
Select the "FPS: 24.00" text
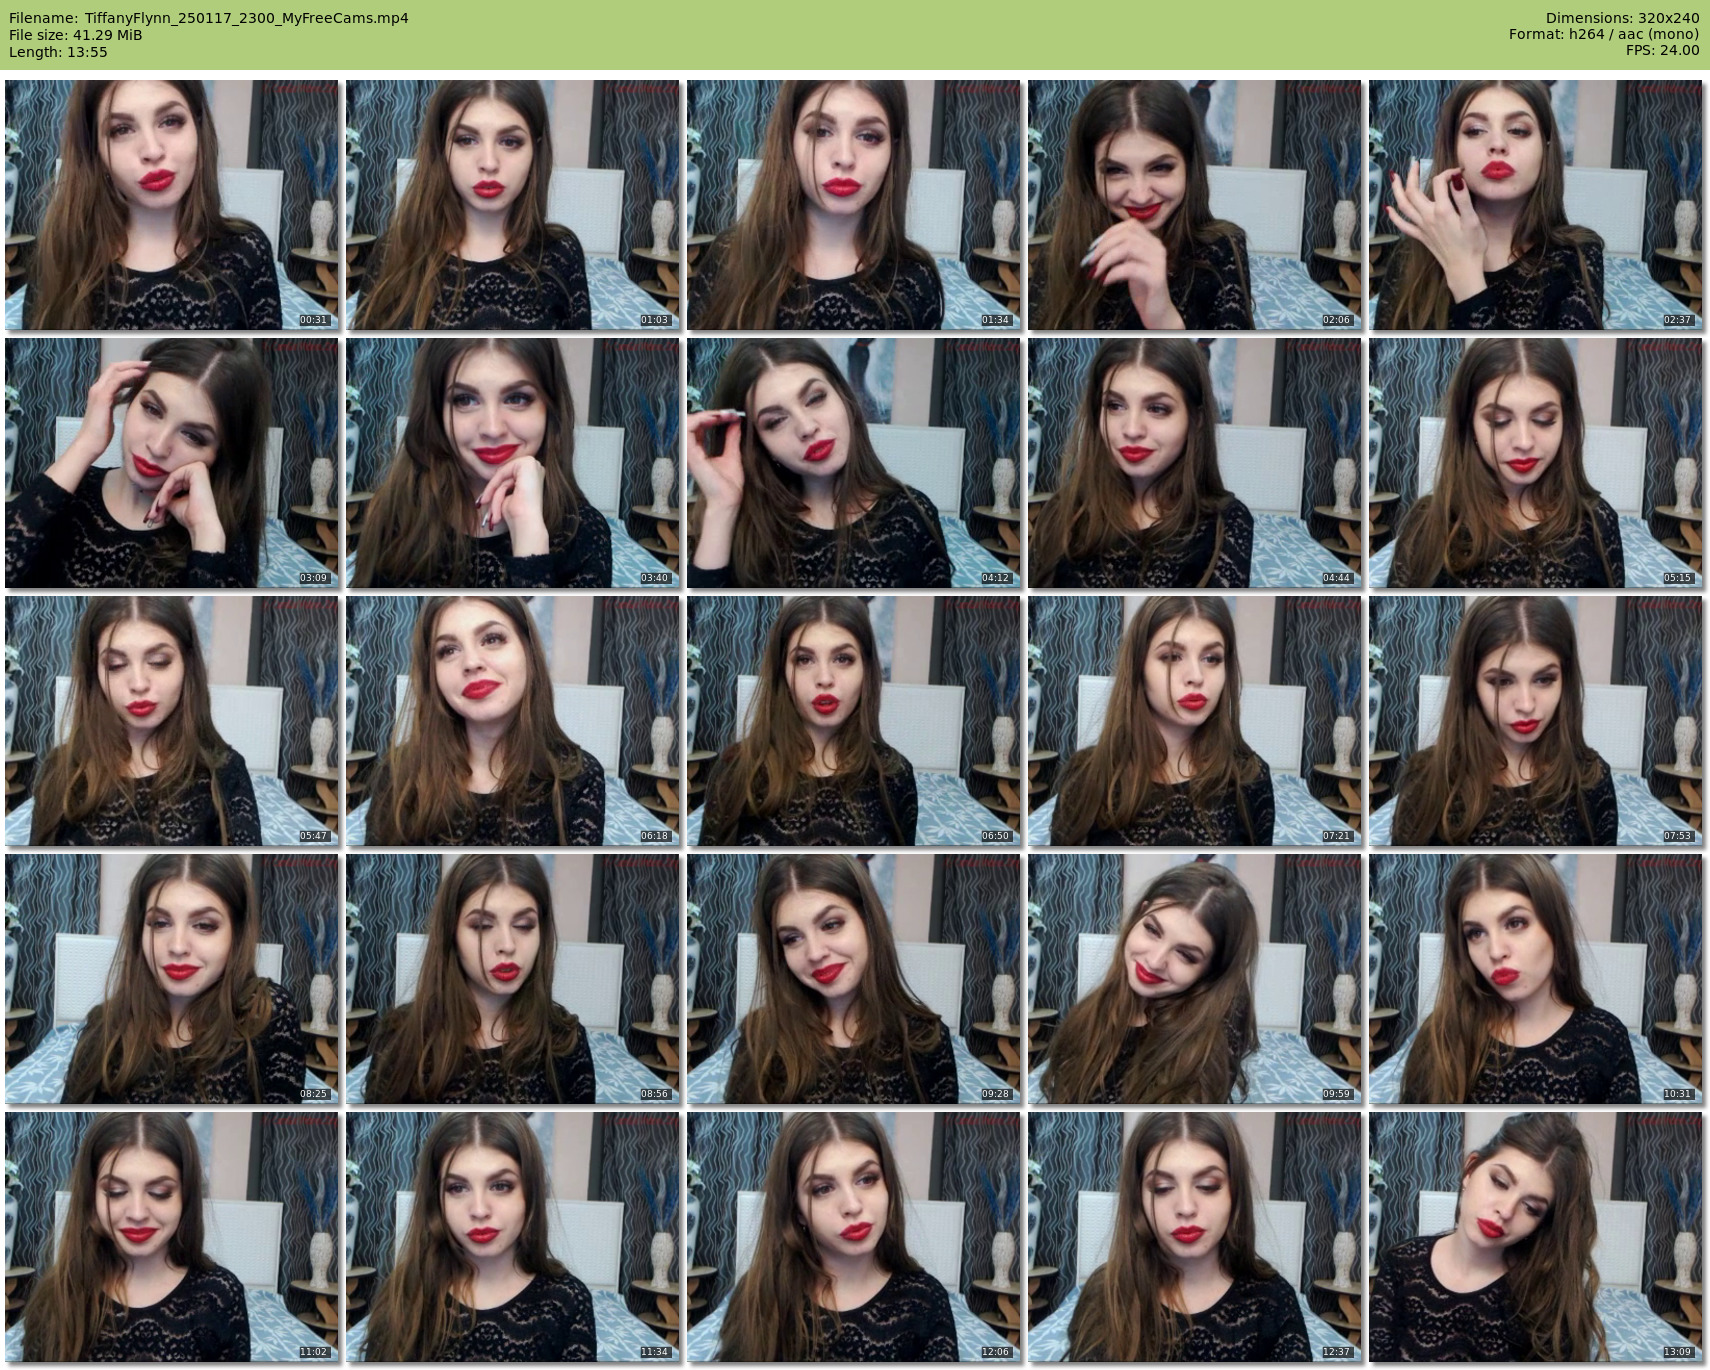coord(1662,52)
